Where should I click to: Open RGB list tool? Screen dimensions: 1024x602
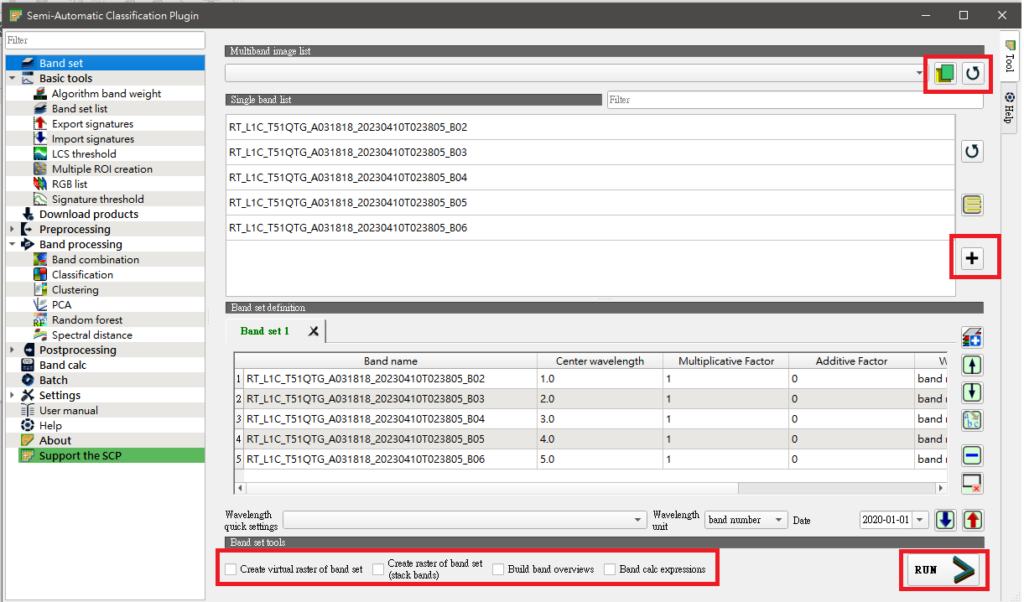click(x=70, y=184)
